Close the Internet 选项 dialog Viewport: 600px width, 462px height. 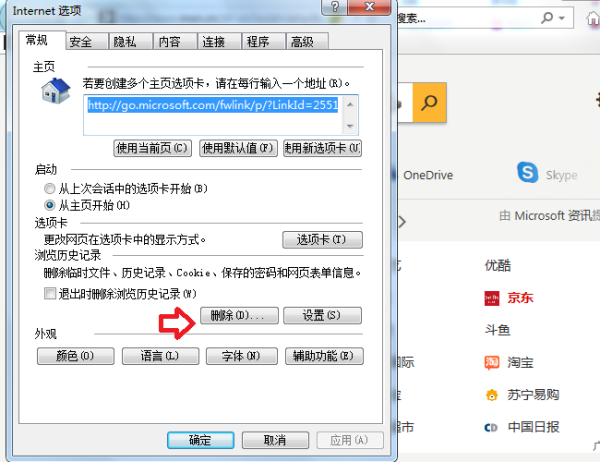(x=370, y=7)
